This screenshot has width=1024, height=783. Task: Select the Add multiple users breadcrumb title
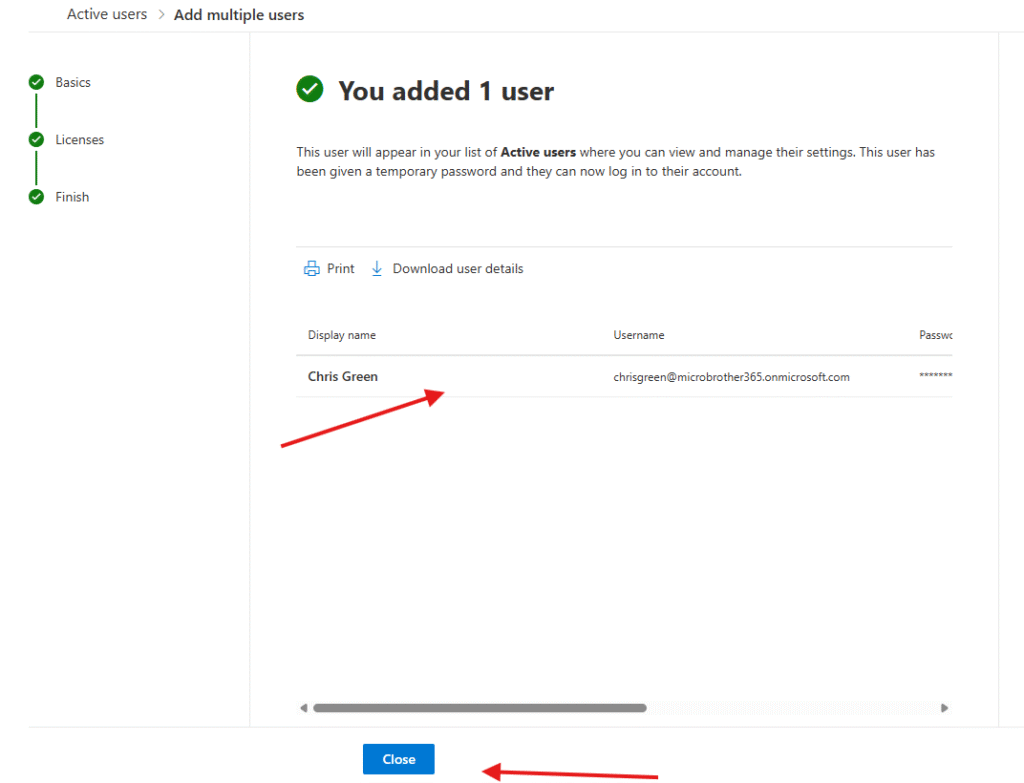[239, 15]
